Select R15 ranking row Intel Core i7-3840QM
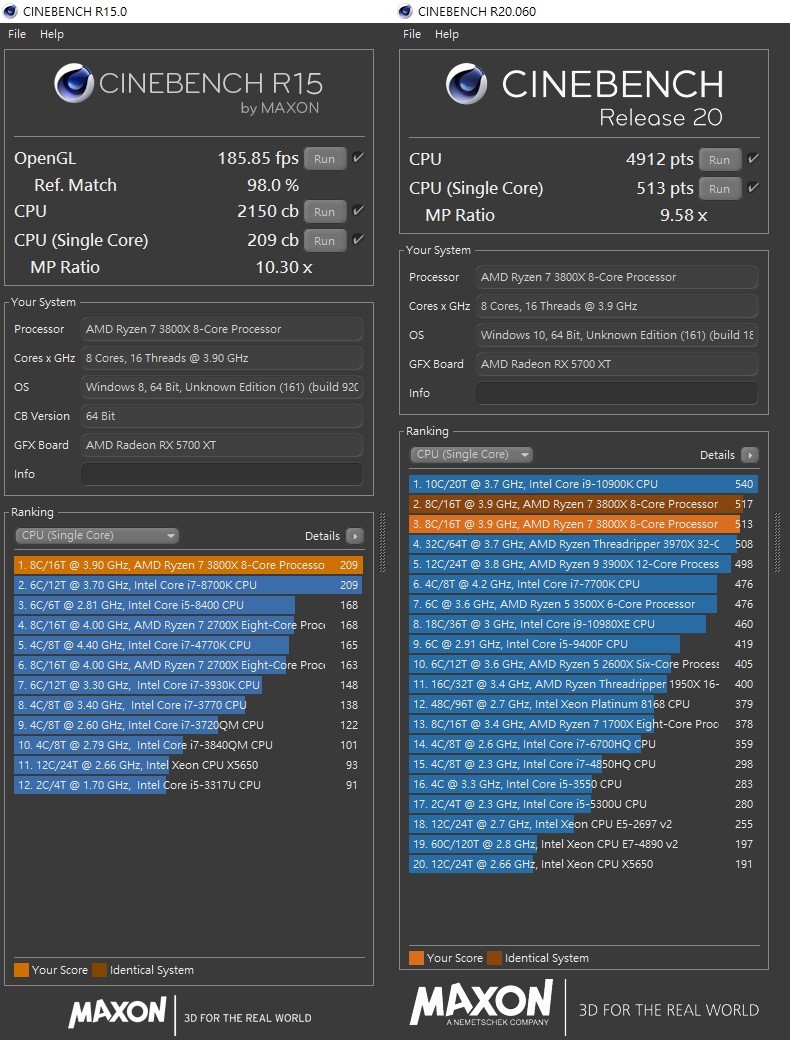 click(188, 745)
